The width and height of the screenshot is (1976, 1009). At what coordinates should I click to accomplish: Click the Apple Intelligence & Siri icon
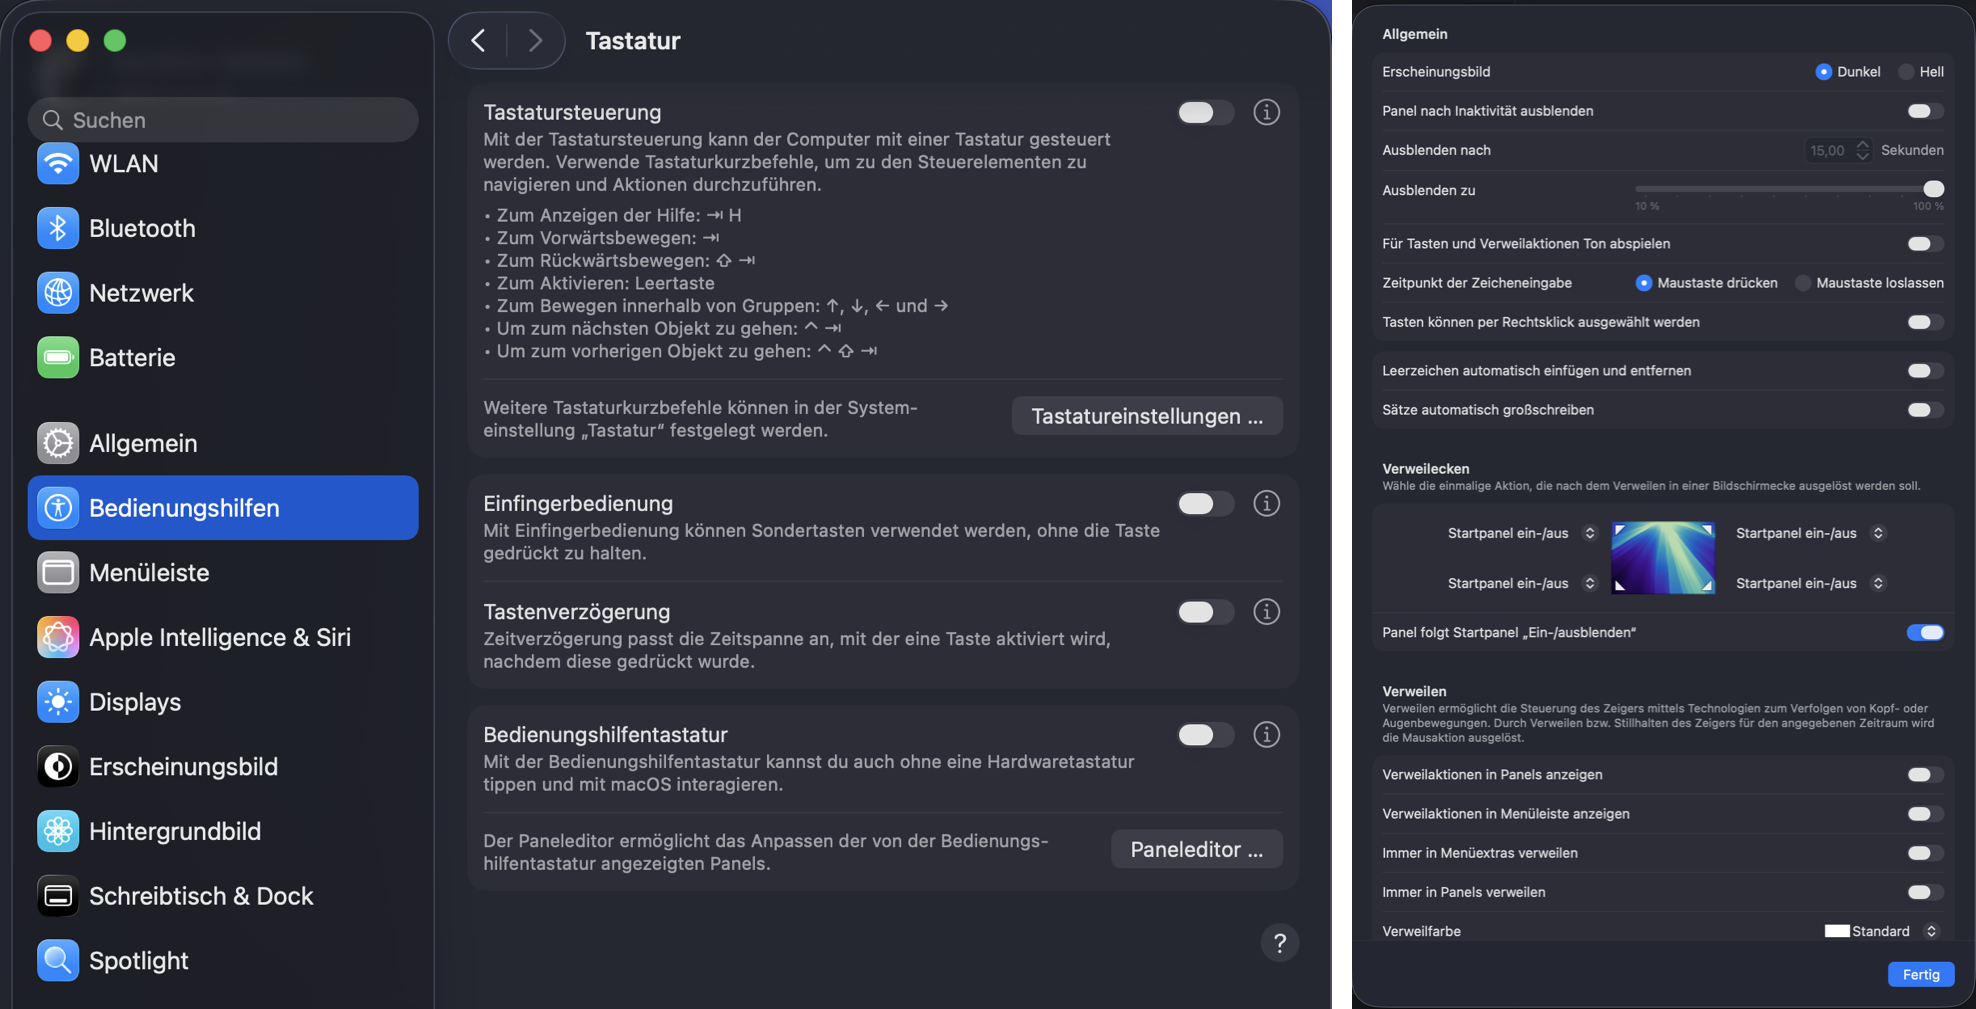[x=58, y=637]
